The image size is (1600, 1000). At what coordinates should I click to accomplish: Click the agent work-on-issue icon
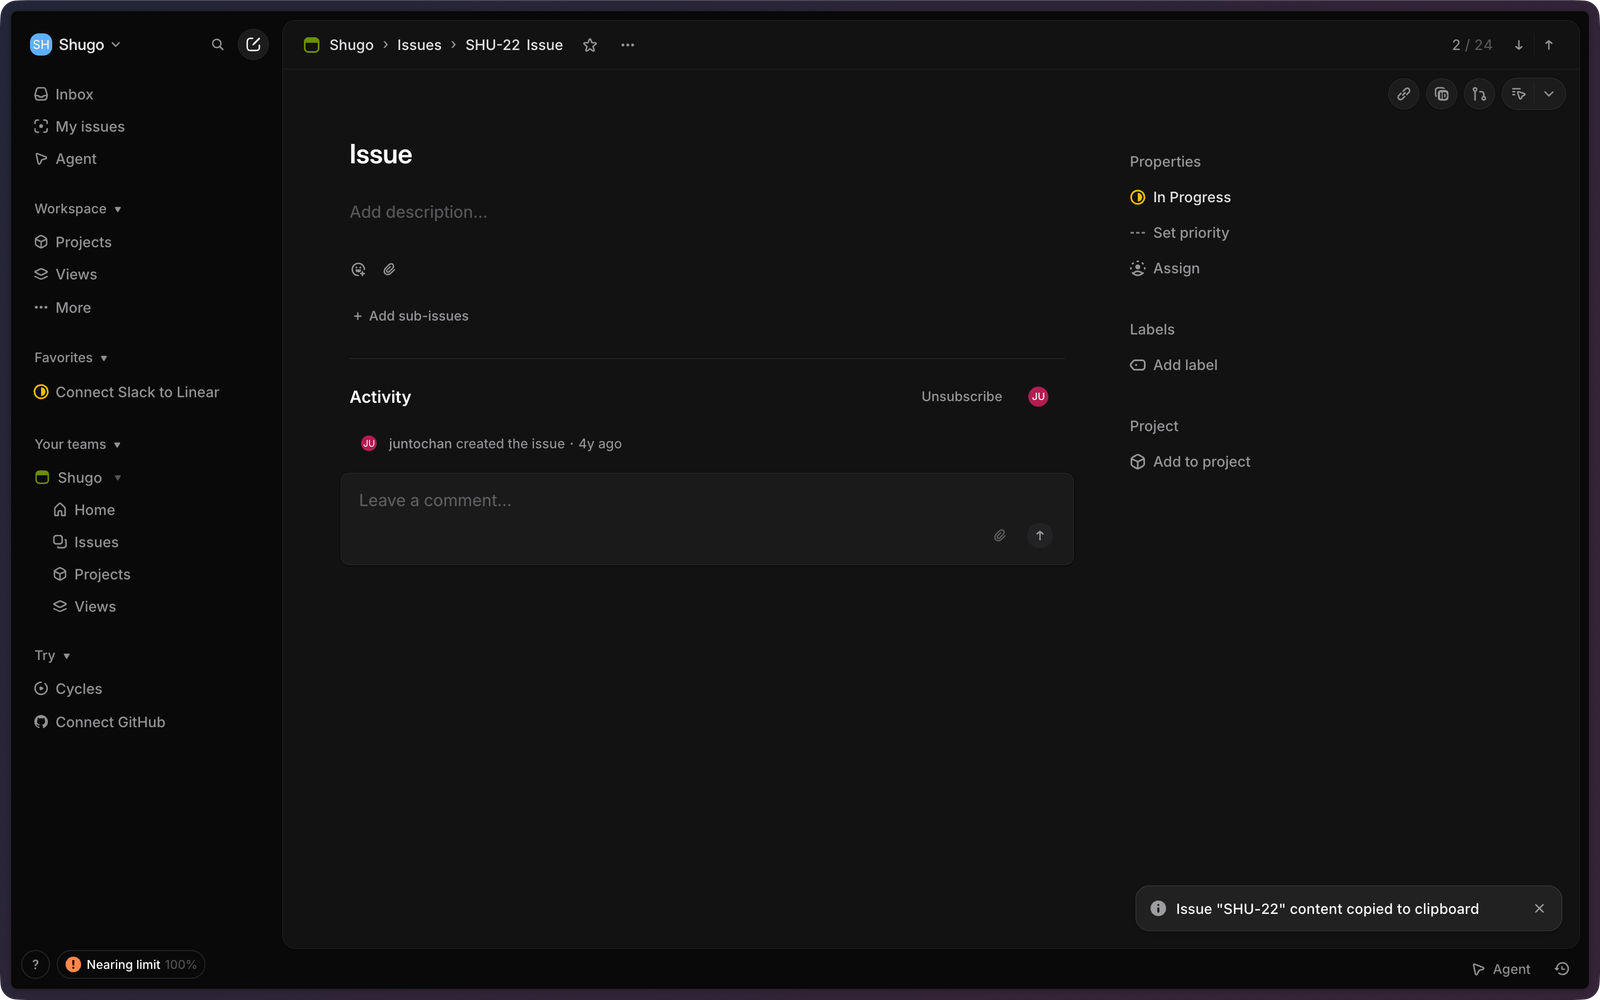coord(1518,94)
